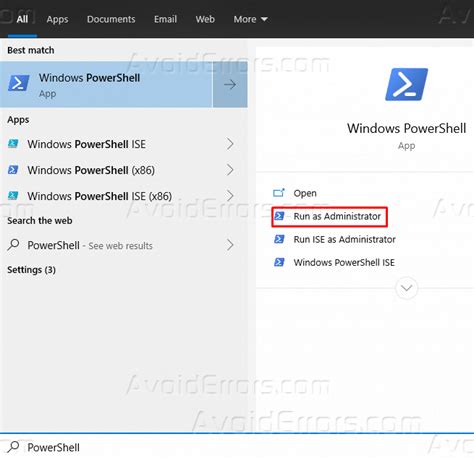Click the Windows PowerShell (x86) list icon
The height and width of the screenshot is (460, 474).
(13, 170)
